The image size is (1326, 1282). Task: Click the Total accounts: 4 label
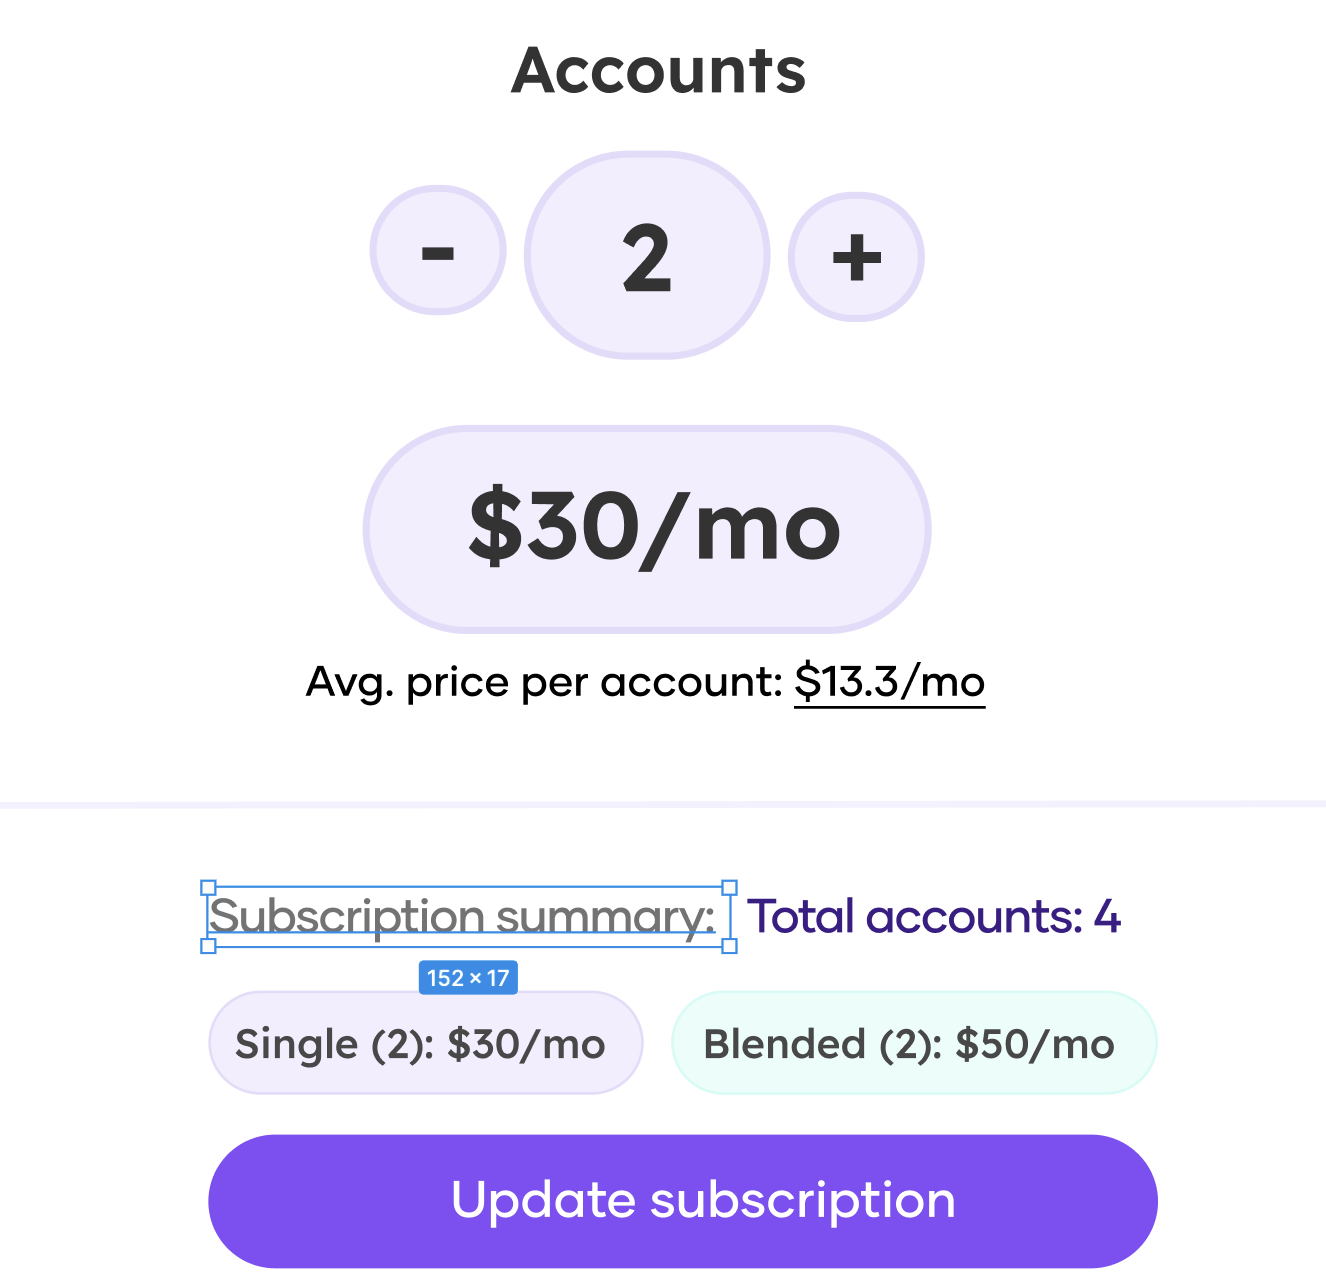click(x=934, y=916)
